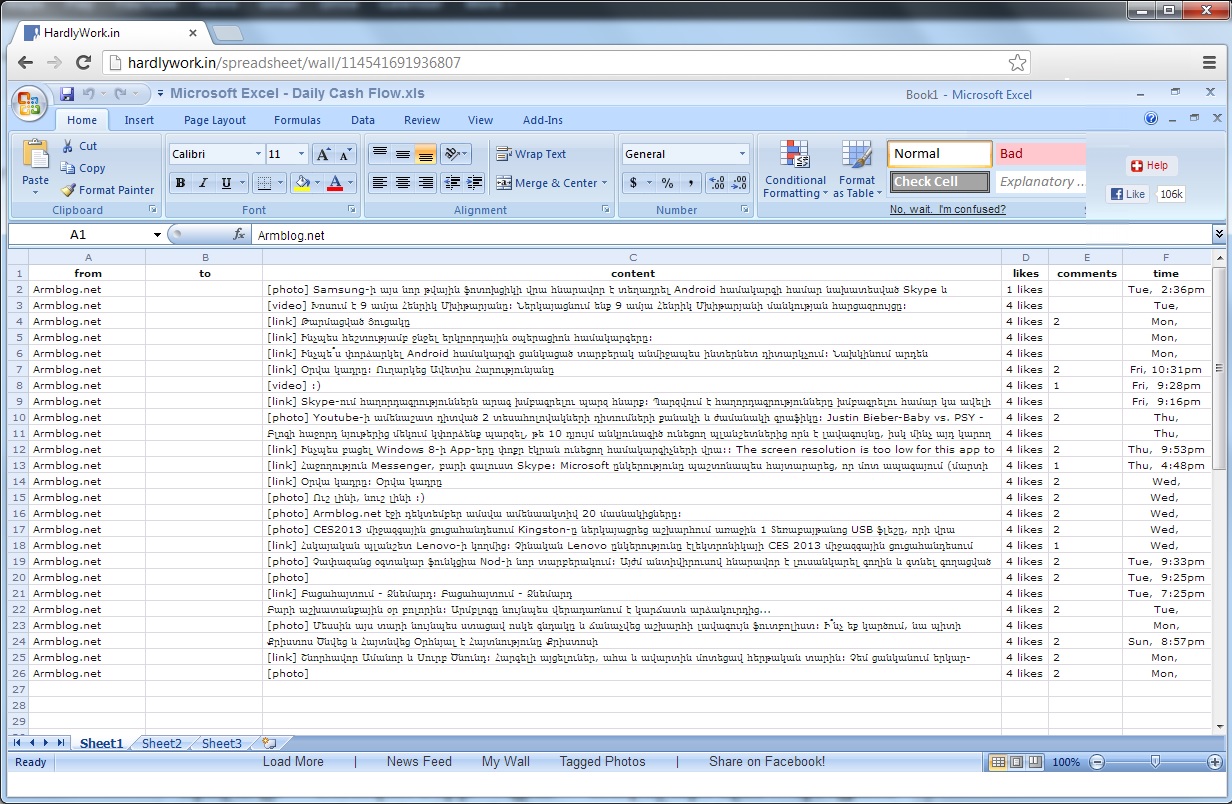The image size is (1232, 804).
Task: Click the Comma Style icon
Action: point(691,183)
